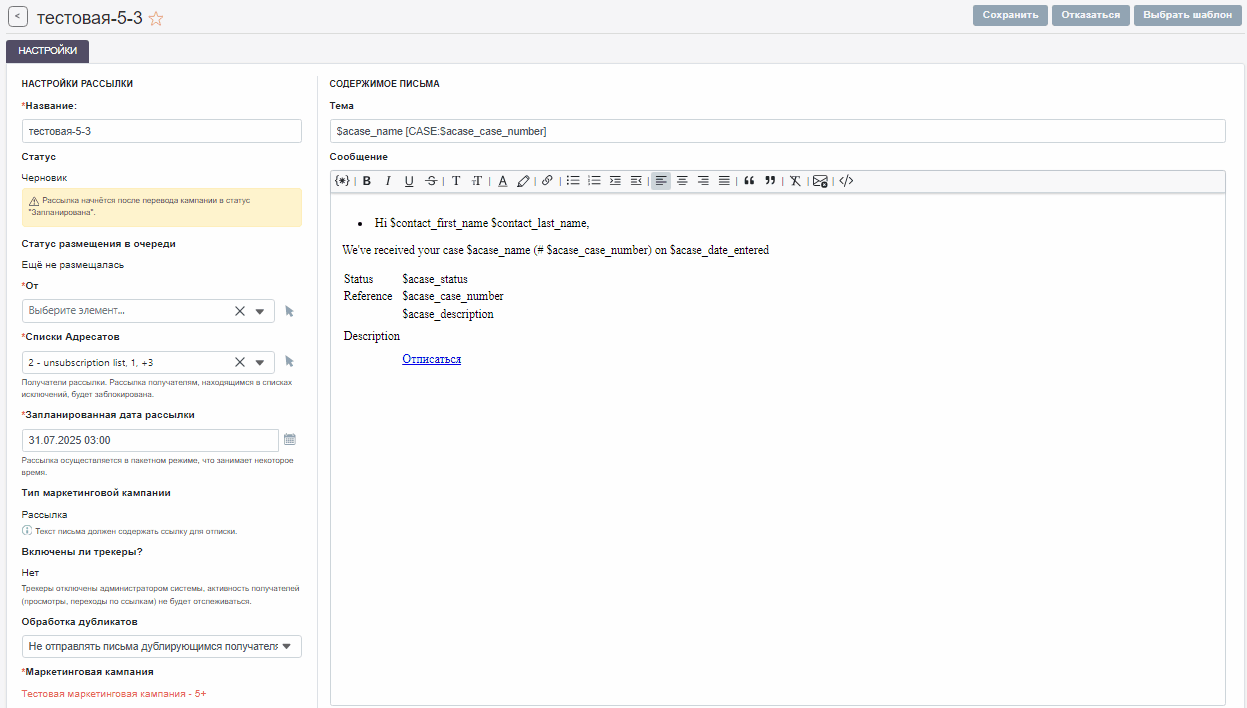
Task: Click the select arrow icon next to От
Action: 289,311
